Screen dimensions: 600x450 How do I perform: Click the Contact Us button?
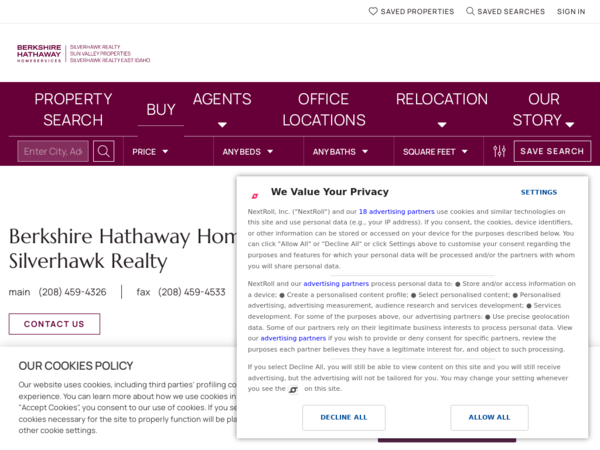pyautogui.click(x=54, y=324)
